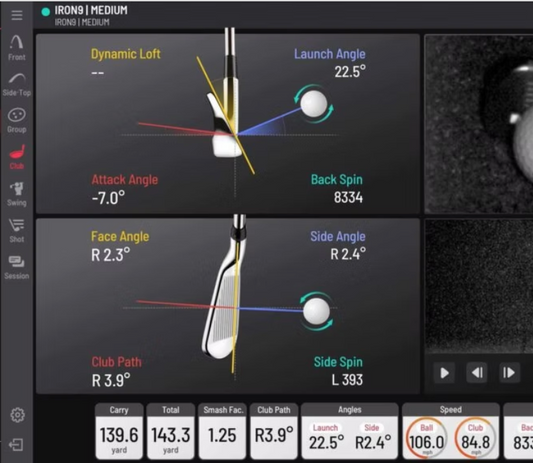Open the Session icon in sidebar

tap(17, 268)
